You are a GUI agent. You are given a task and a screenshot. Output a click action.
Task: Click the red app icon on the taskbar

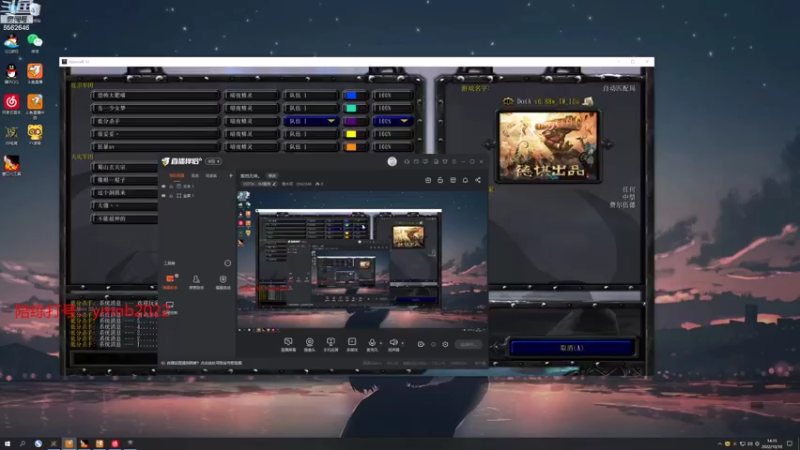coord(115,444)
